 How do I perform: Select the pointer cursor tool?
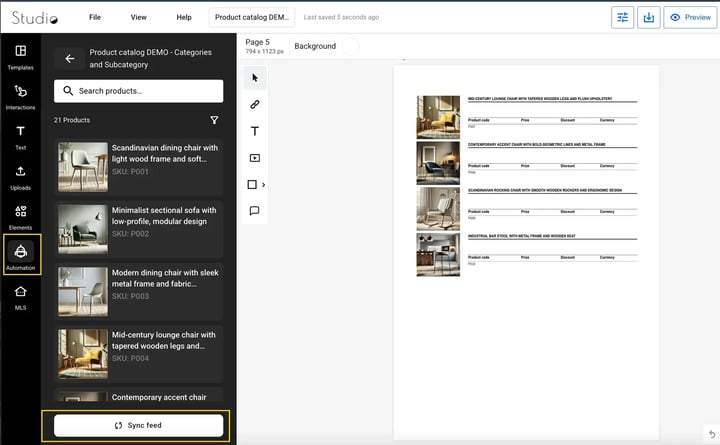point(255,78)
